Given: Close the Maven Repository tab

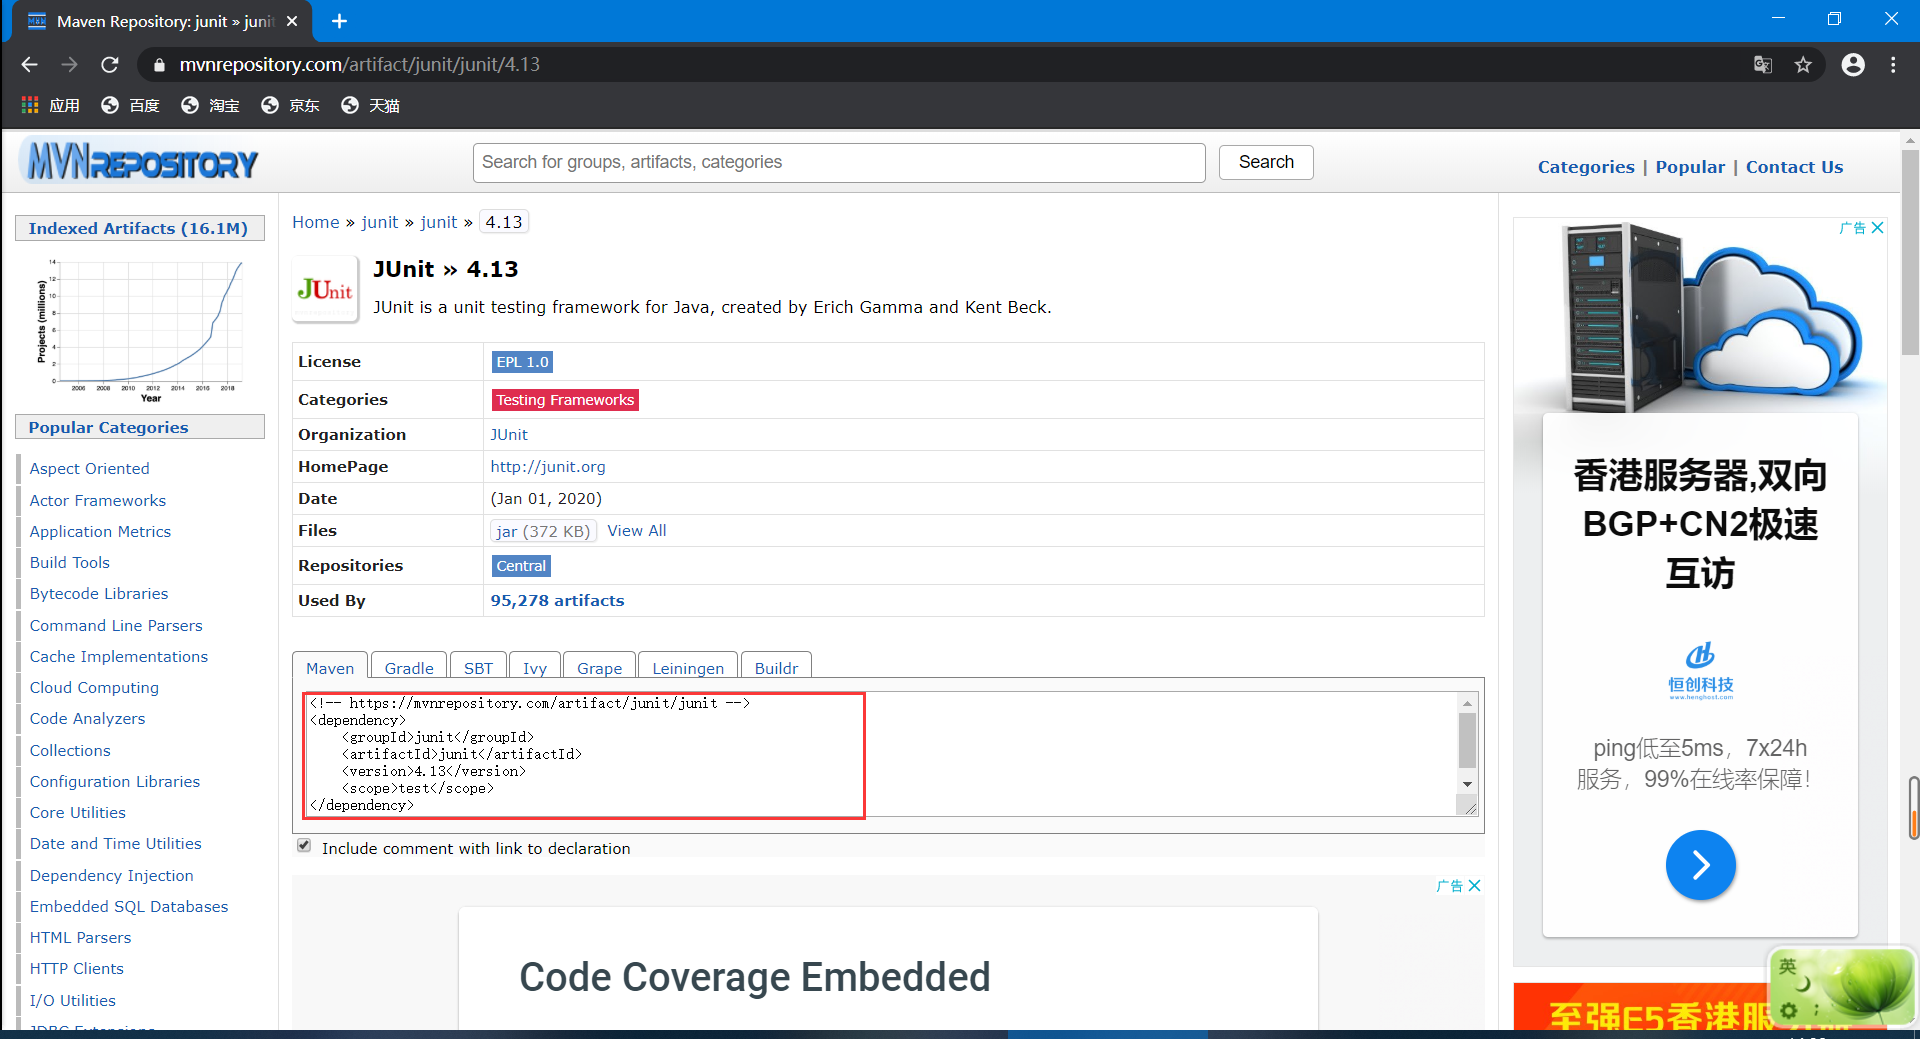Looking at the screenshot, I should pos(292,21).
